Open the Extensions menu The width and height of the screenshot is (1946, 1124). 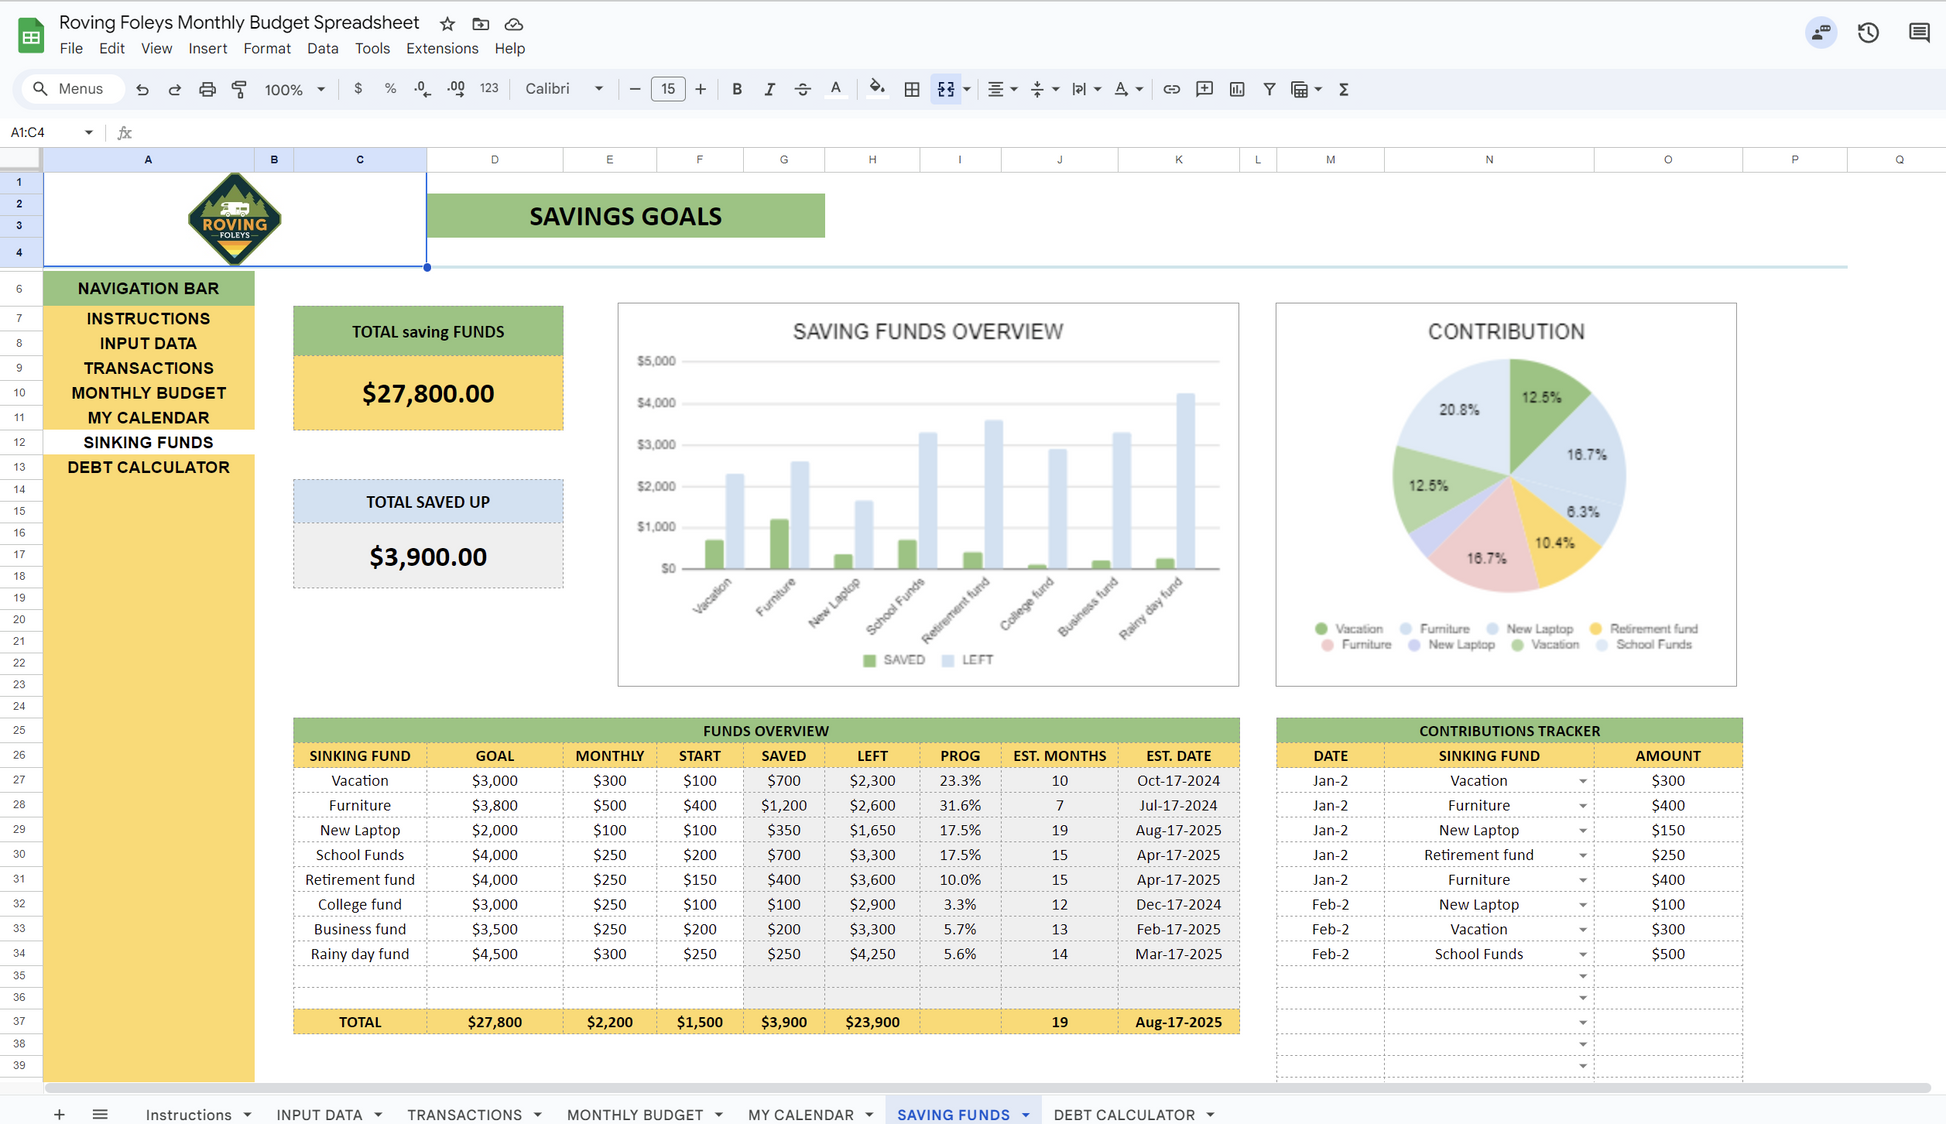coord(441,48)
